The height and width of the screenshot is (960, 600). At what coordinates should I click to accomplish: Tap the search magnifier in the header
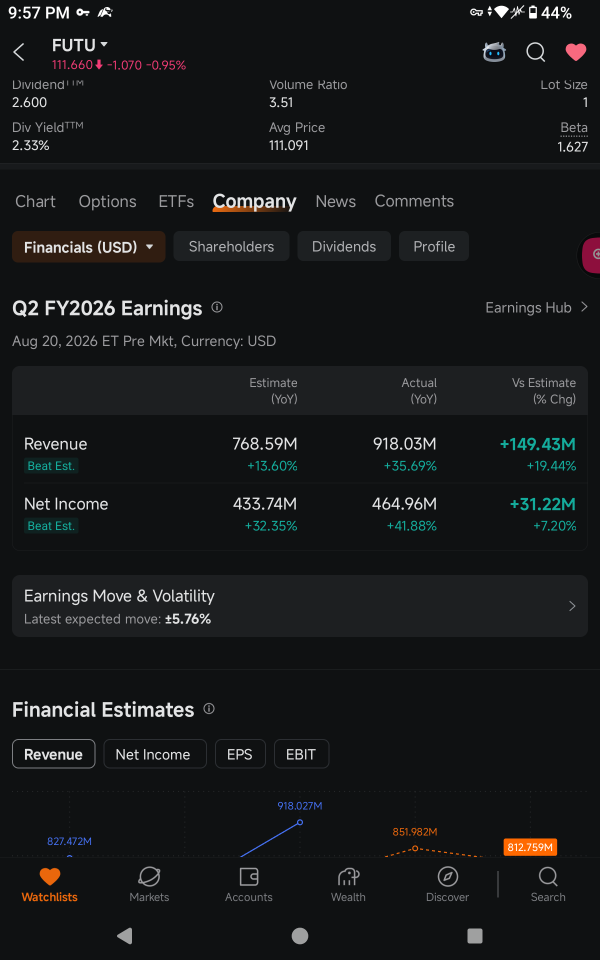(x=536, y=53)
